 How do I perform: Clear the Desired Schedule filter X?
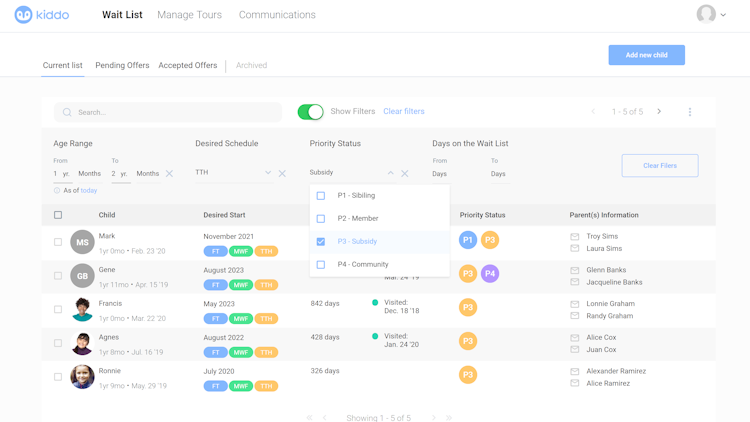(282, 174)
